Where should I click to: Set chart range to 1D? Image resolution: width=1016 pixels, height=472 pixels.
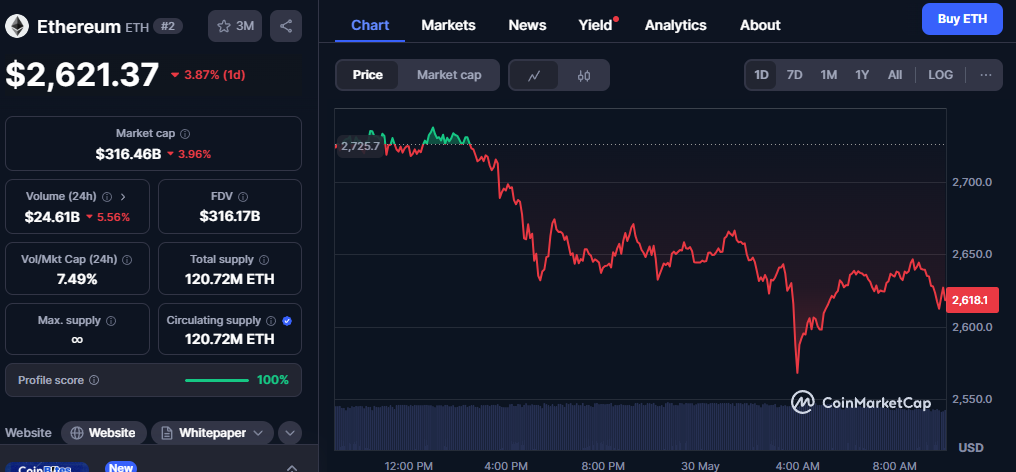pyautogui.click(x=761, y=75)
